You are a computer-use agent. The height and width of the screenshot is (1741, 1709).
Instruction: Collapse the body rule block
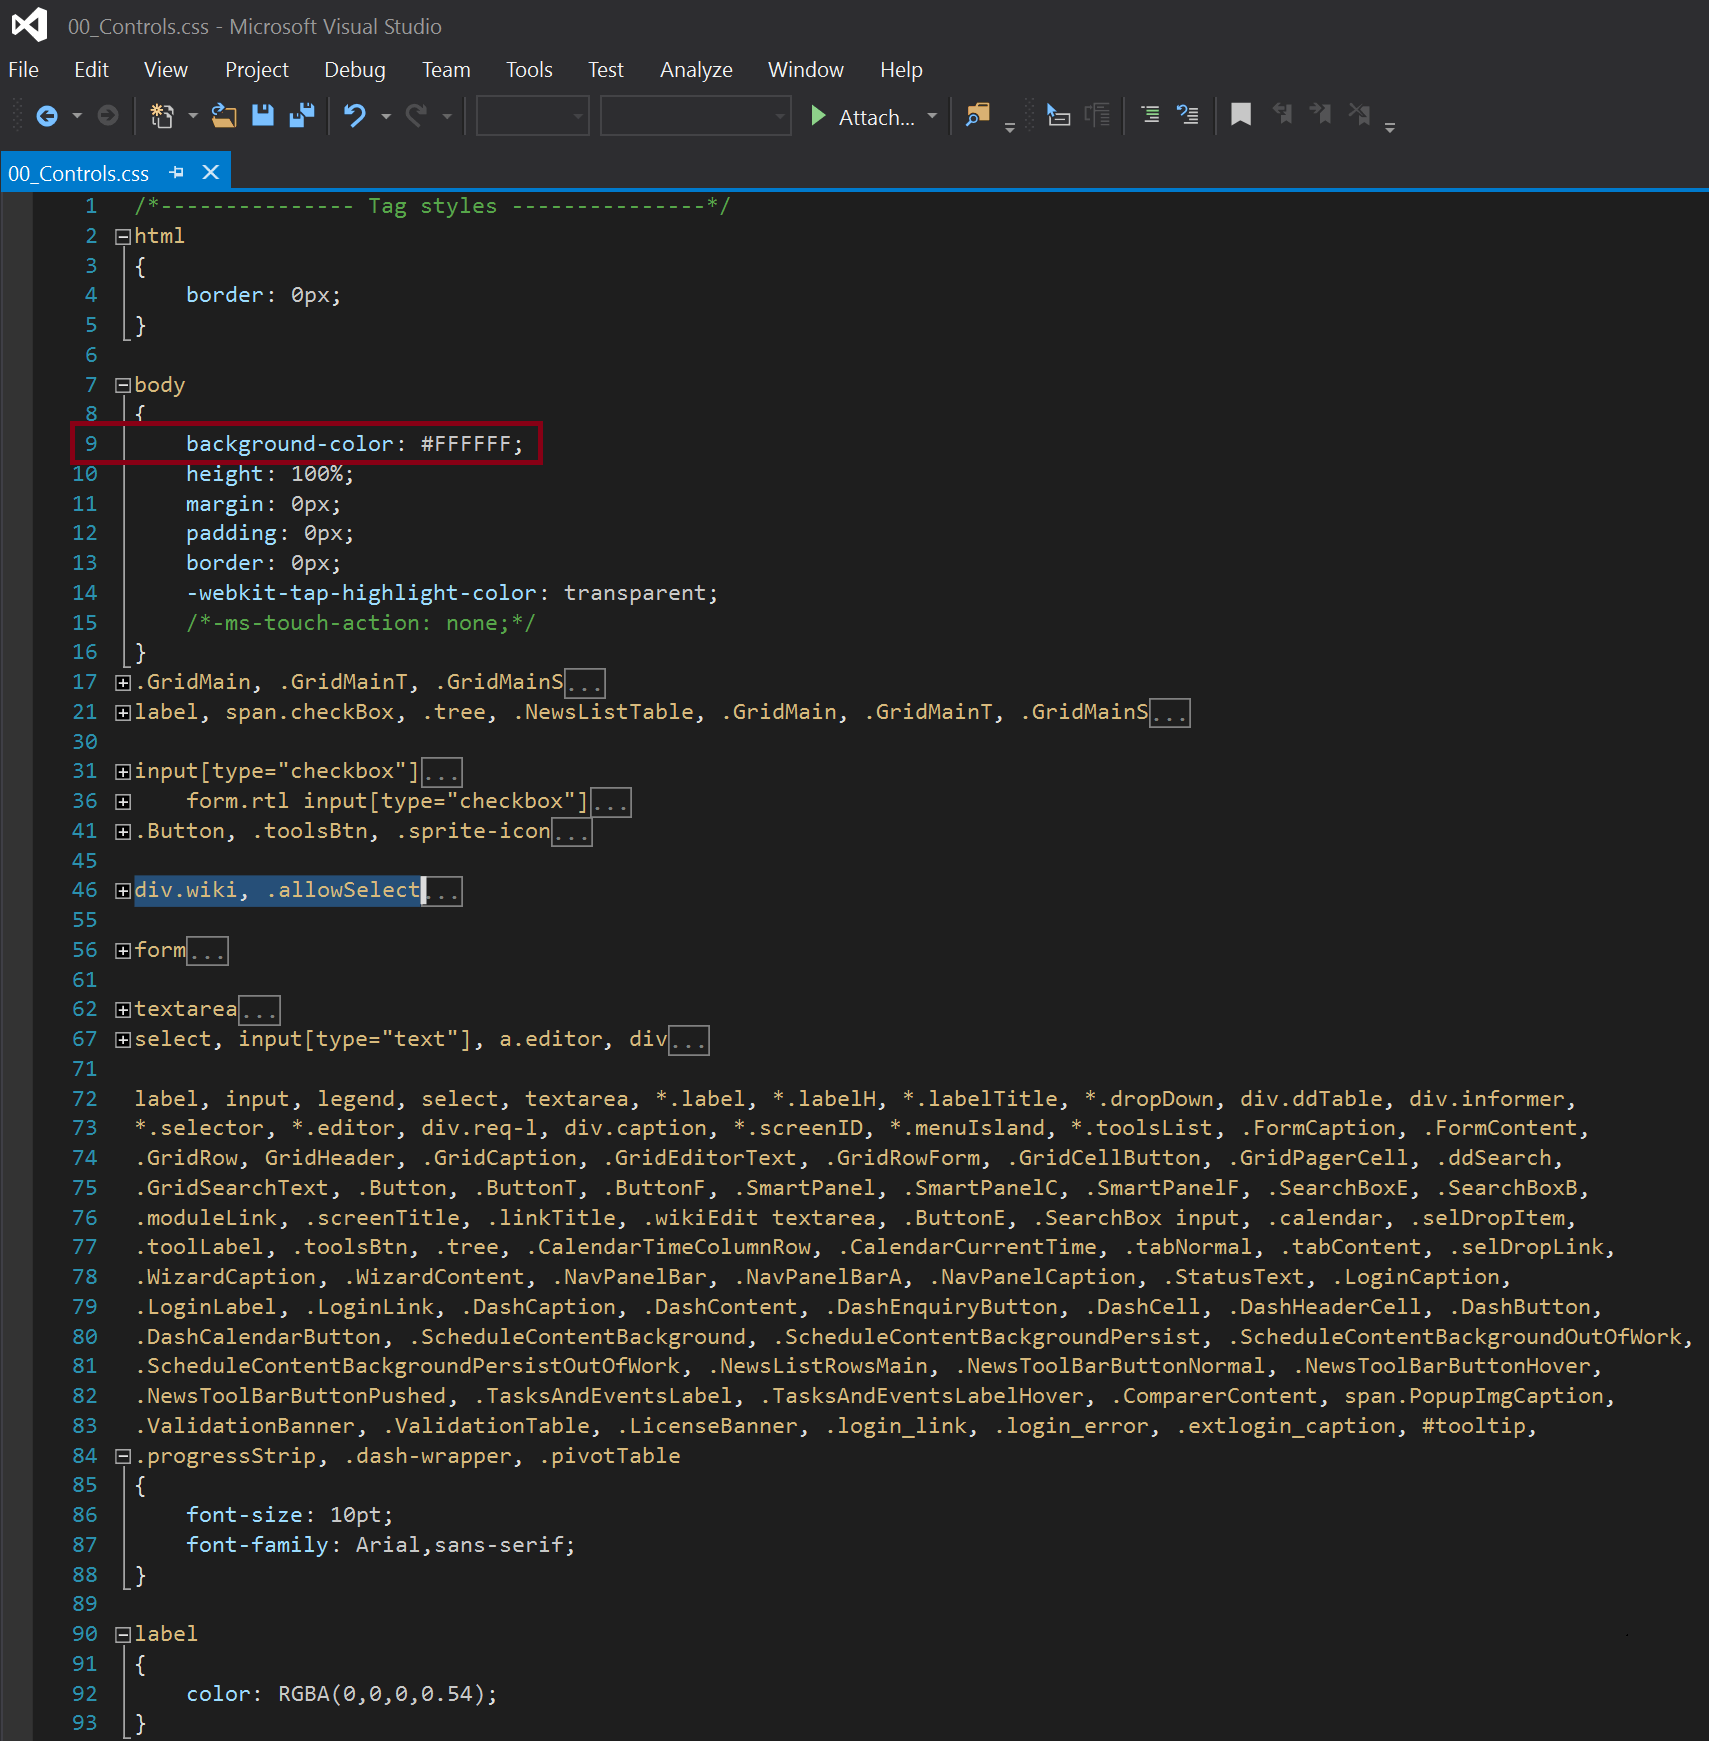click(x=123, y=386)
